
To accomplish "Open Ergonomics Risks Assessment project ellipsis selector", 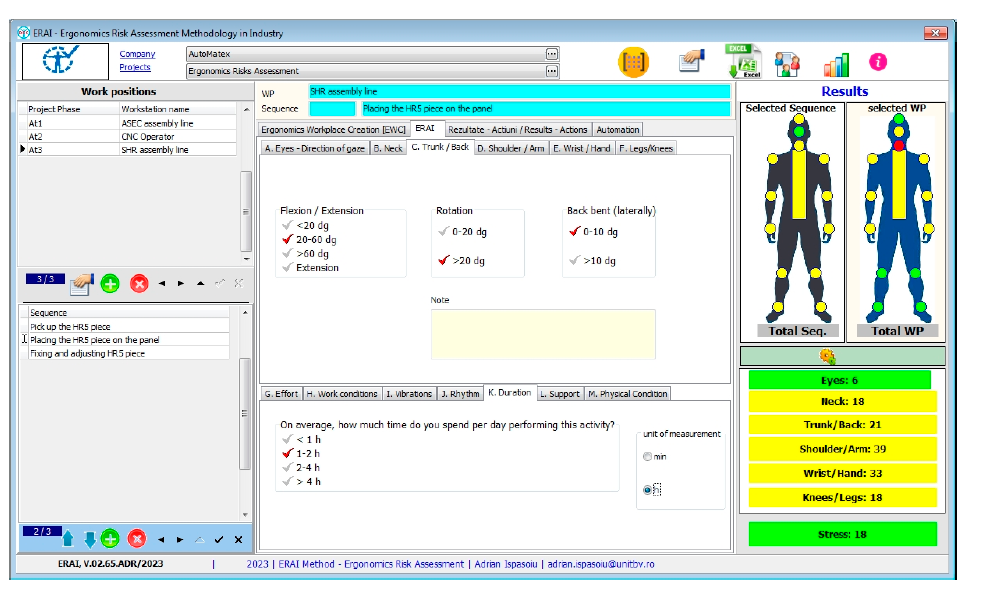I will 552,71.
